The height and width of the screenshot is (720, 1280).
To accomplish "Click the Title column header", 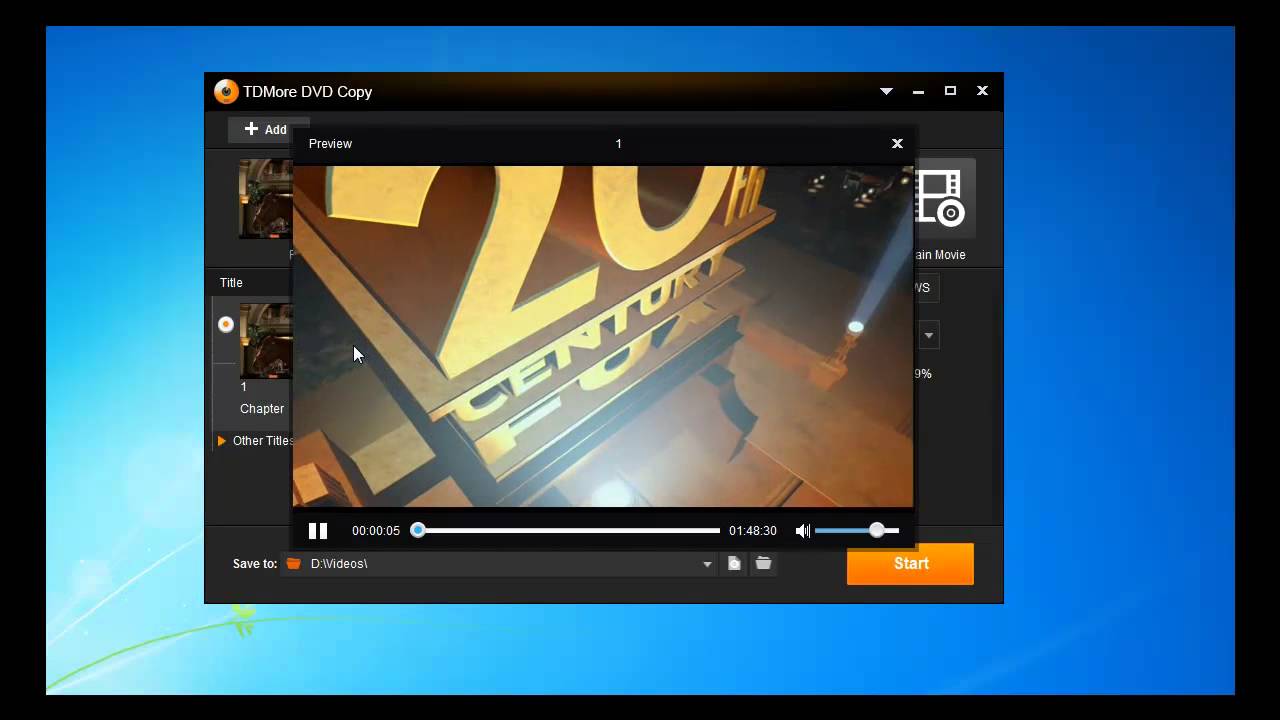I will [231, 283].
